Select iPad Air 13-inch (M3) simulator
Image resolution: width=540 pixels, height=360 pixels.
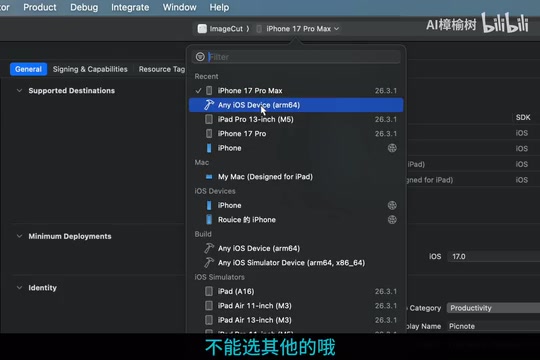tap(296, 320)
